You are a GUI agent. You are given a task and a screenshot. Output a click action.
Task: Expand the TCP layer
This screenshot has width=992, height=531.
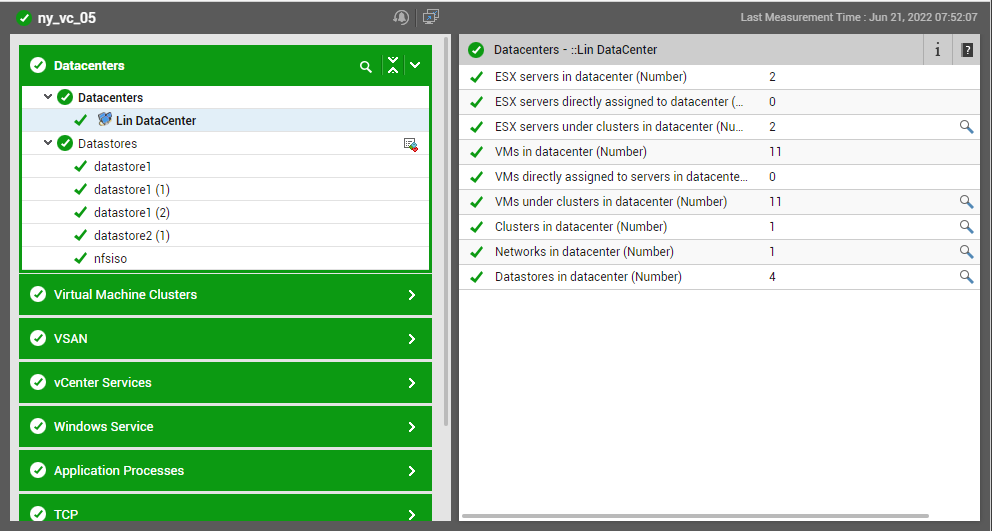(412, 515)
